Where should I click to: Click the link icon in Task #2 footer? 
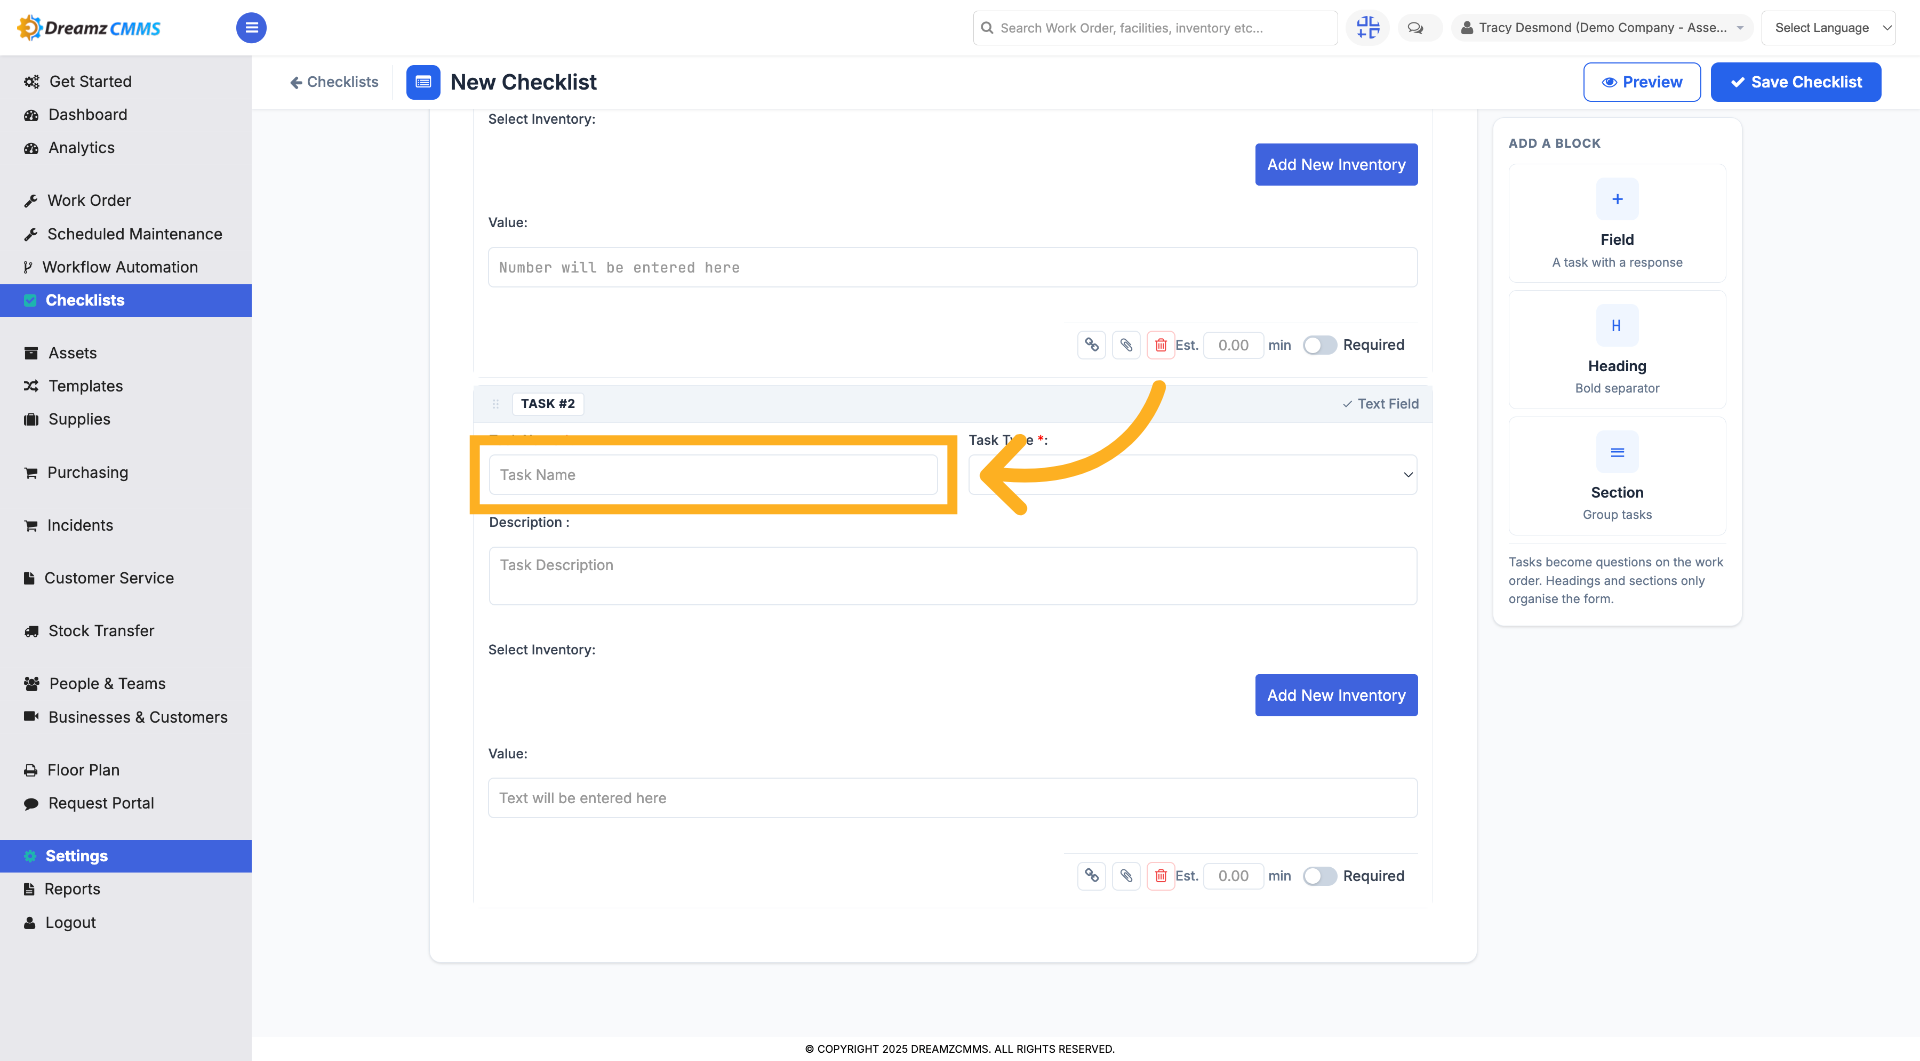(x=1092, y=876)
